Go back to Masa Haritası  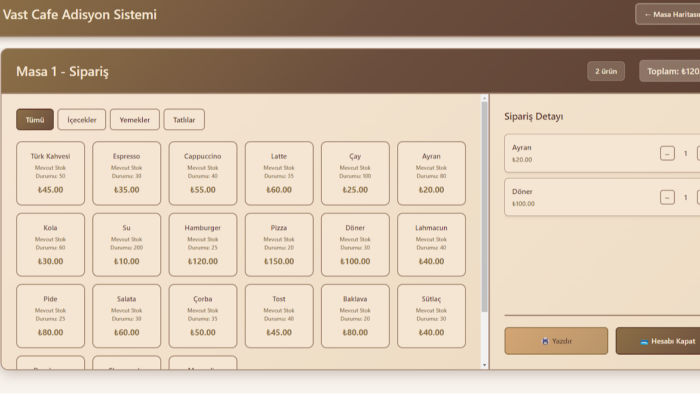tap(668, 14)
